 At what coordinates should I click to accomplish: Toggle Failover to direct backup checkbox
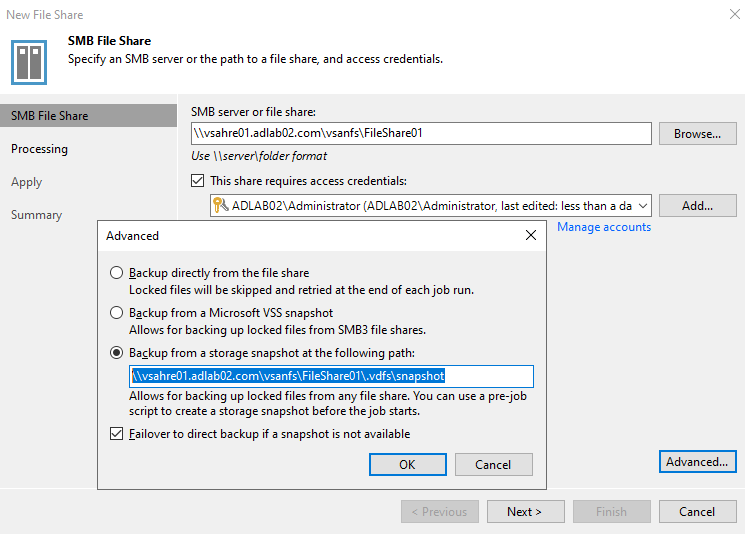(x=116, y=434)
